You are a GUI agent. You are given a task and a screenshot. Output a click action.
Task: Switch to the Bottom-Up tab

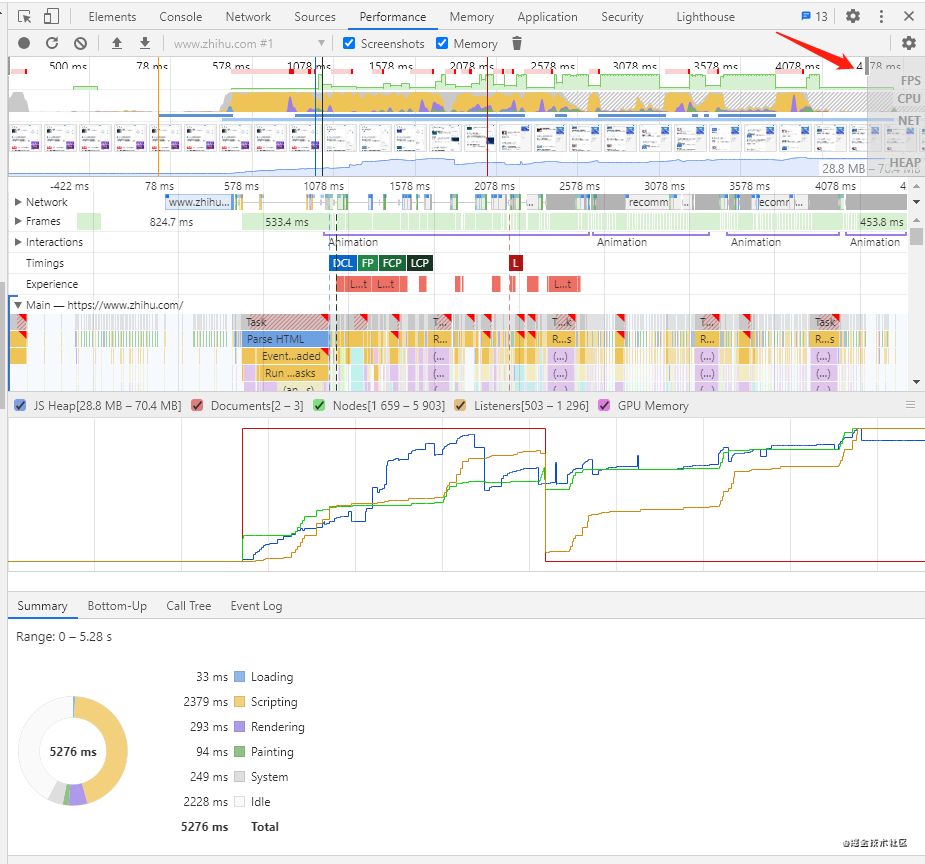pyautogui.click(x=117, y=606)
